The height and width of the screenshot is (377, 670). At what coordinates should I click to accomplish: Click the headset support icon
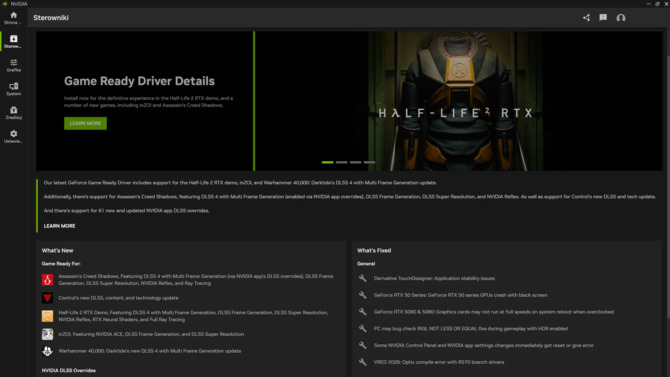pyautogui.click(x=621, y=18)
